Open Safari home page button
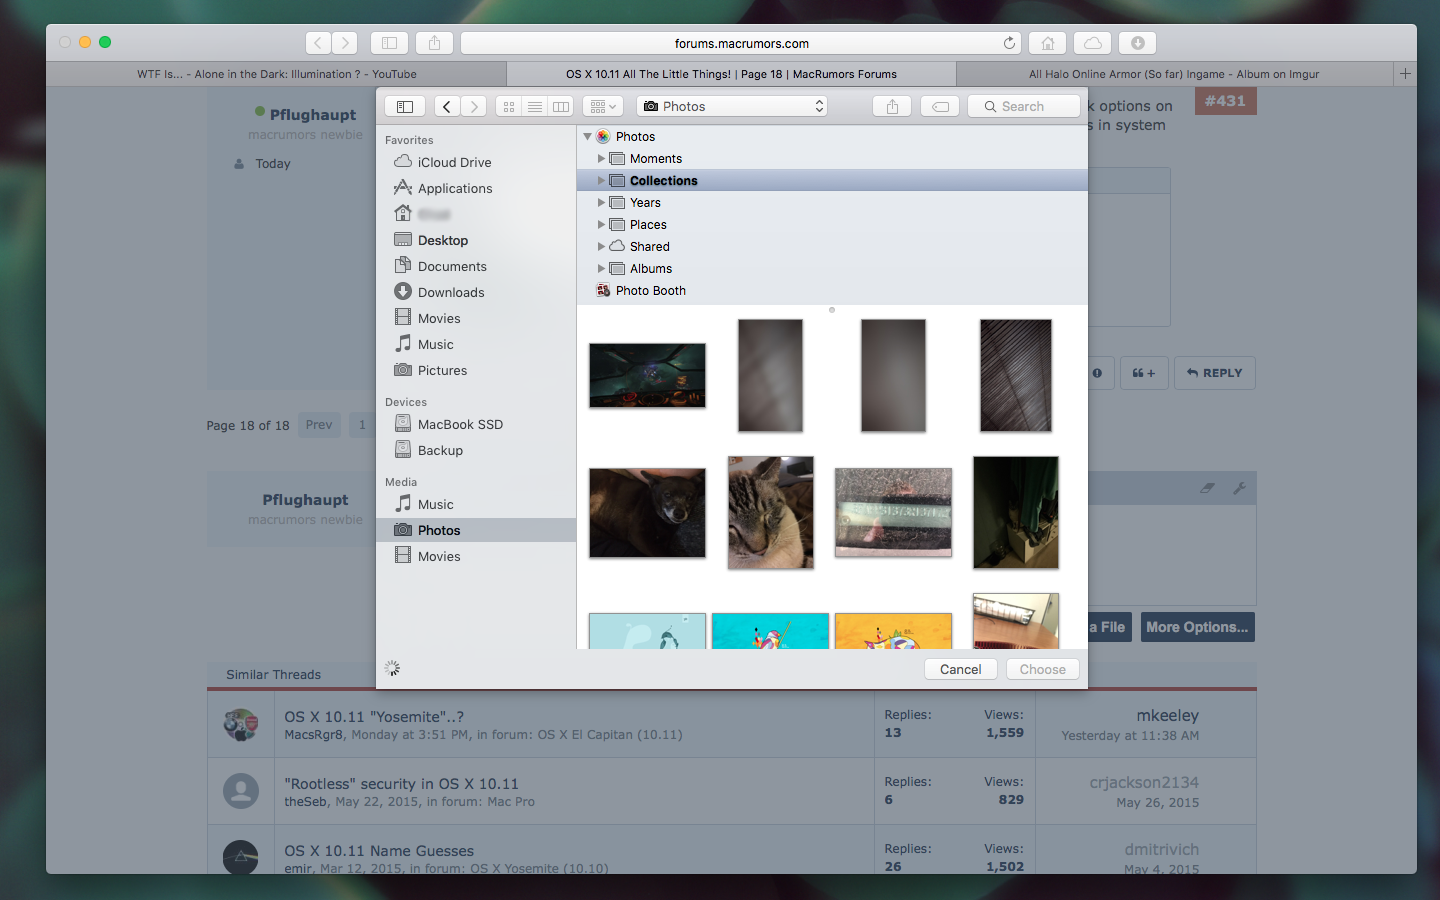1440x900 pixels. click(1048, 43)
